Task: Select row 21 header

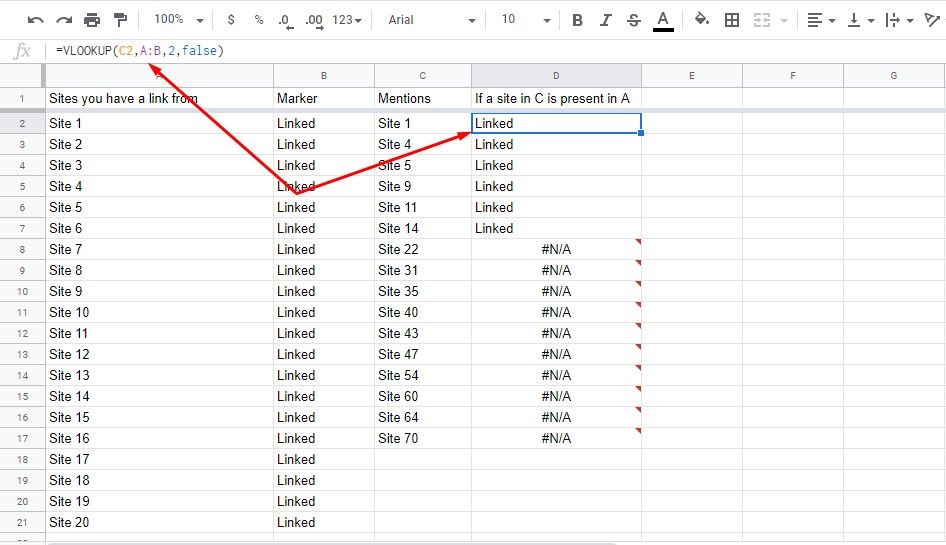Action: pos(22,522)
